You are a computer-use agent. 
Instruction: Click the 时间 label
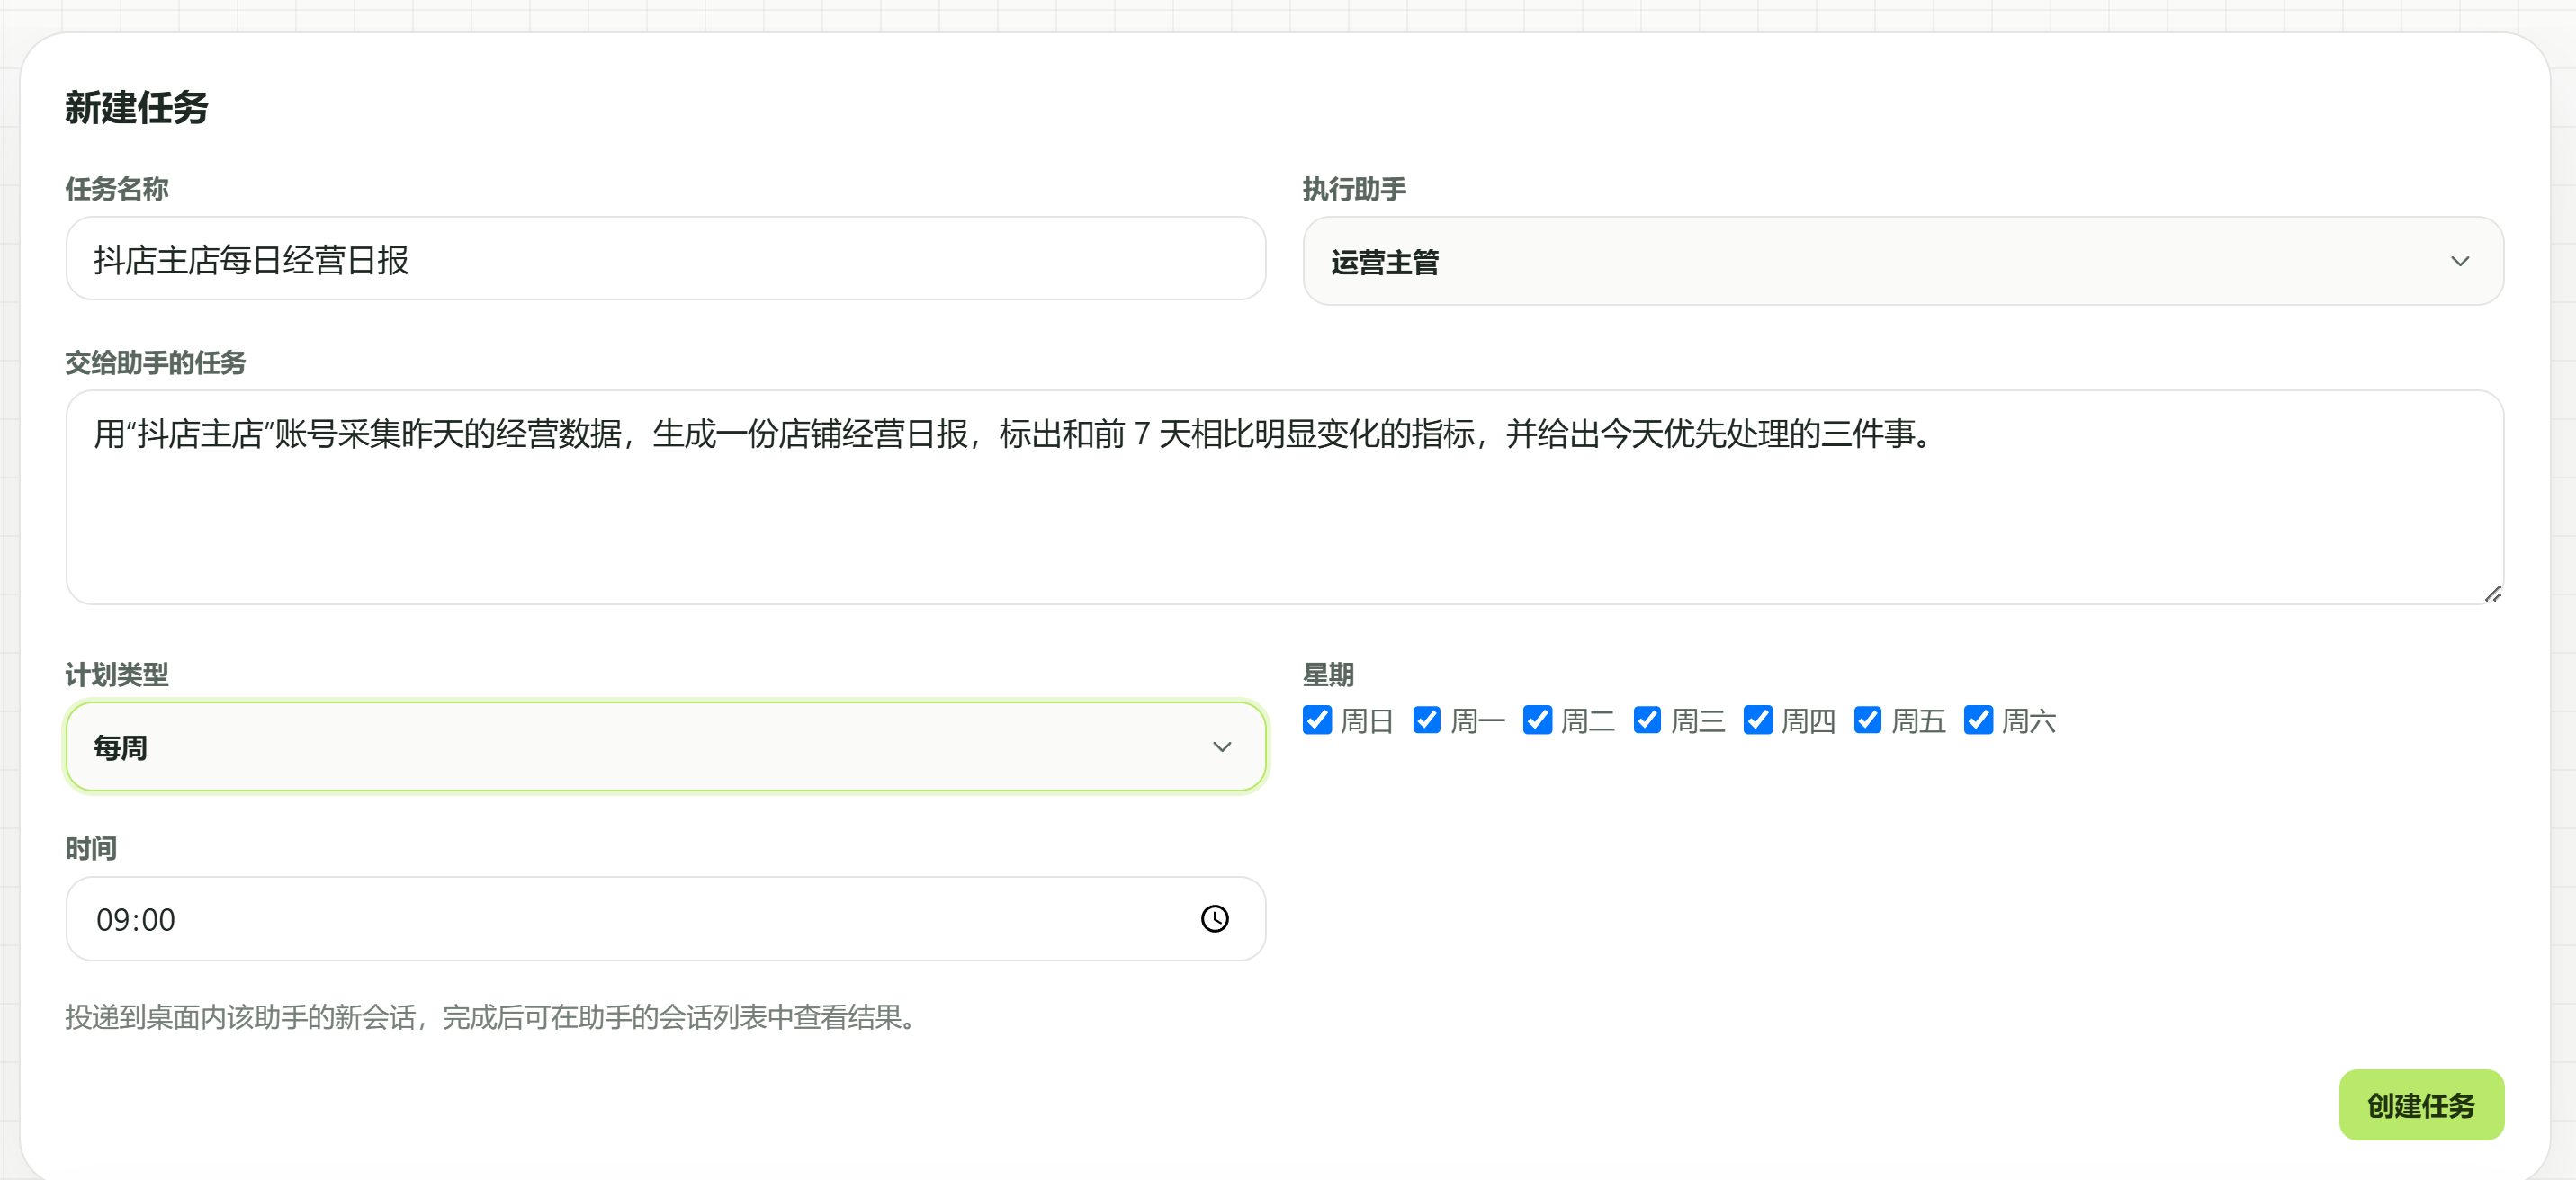(x=91, y=849)
